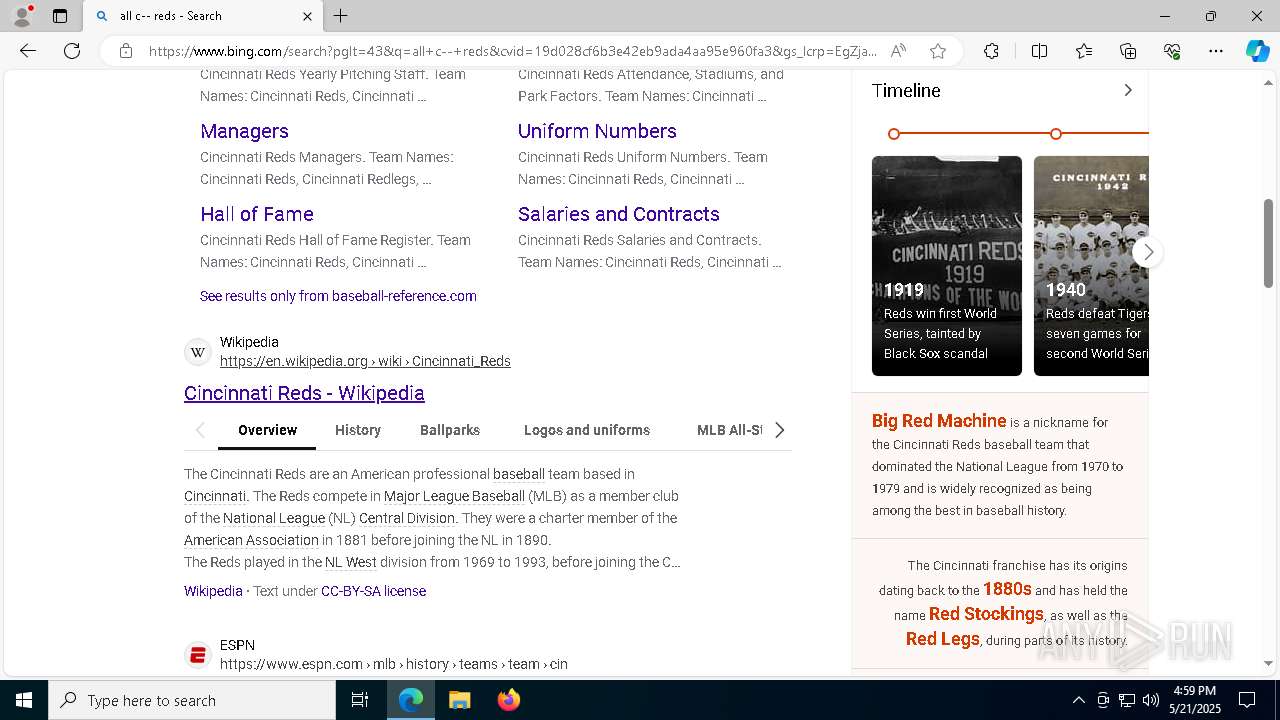Viewport: 1280px width, 720px height.
Task: Open Collections panel
Action: tap(1128, 51)
